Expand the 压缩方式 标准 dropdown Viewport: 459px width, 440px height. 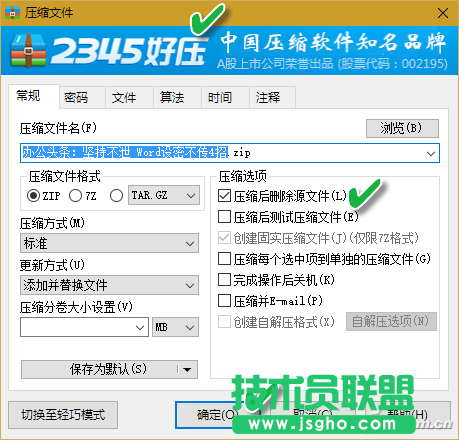coord(109,243)
